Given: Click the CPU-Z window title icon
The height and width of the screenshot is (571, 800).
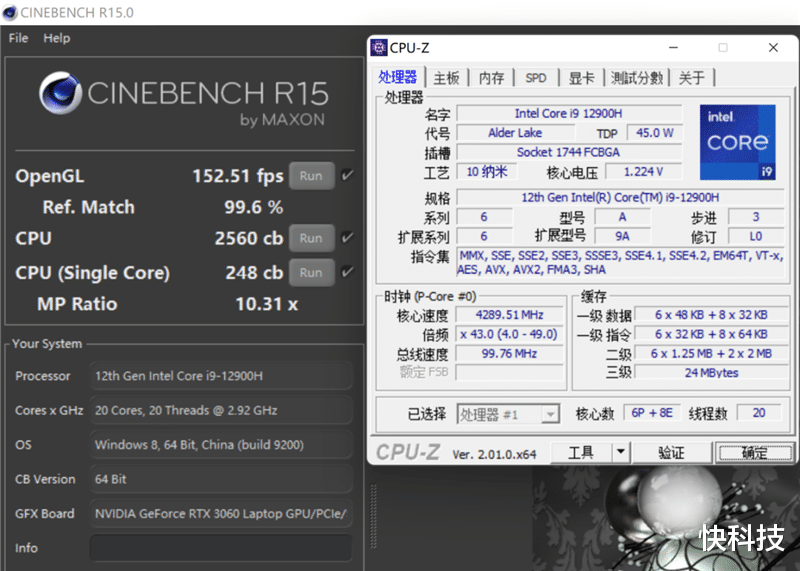Looking at the screenshot, I should 379,48.
